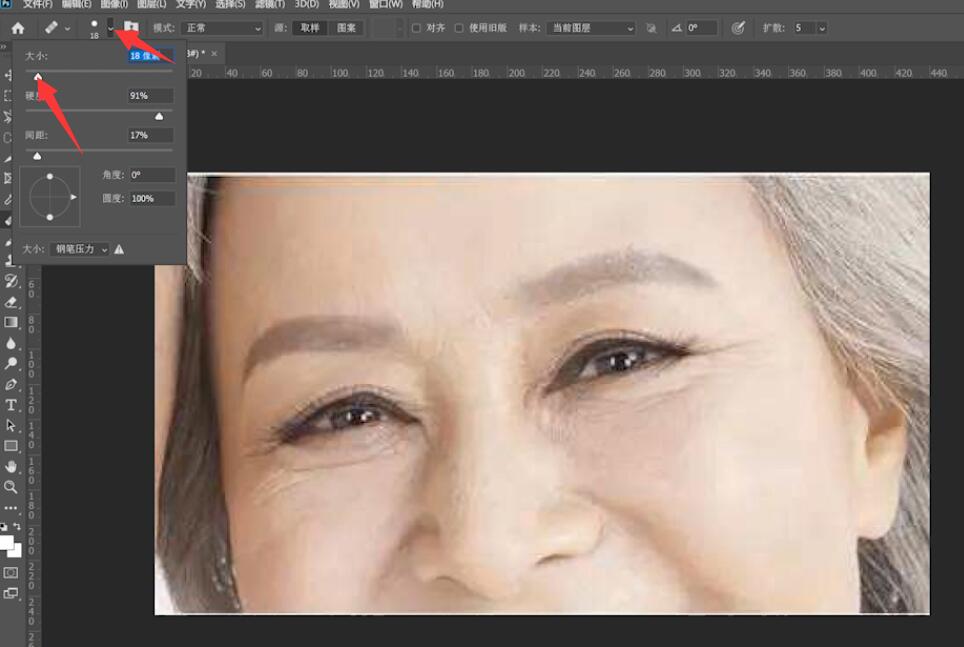The image size is (964, 647).
Task: Click the spacing slider handle
Action: pyautogui.click(x=37, y=156)
